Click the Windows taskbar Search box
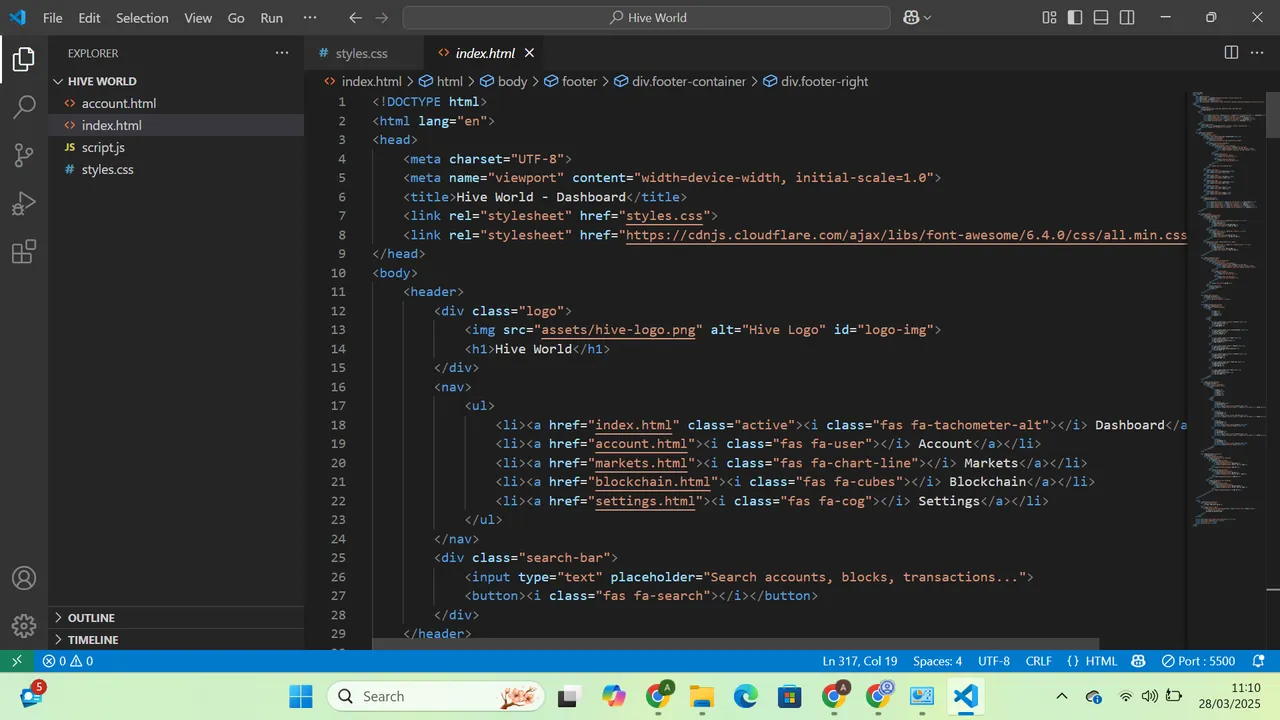1280x720 pixels. pos(436,696)
